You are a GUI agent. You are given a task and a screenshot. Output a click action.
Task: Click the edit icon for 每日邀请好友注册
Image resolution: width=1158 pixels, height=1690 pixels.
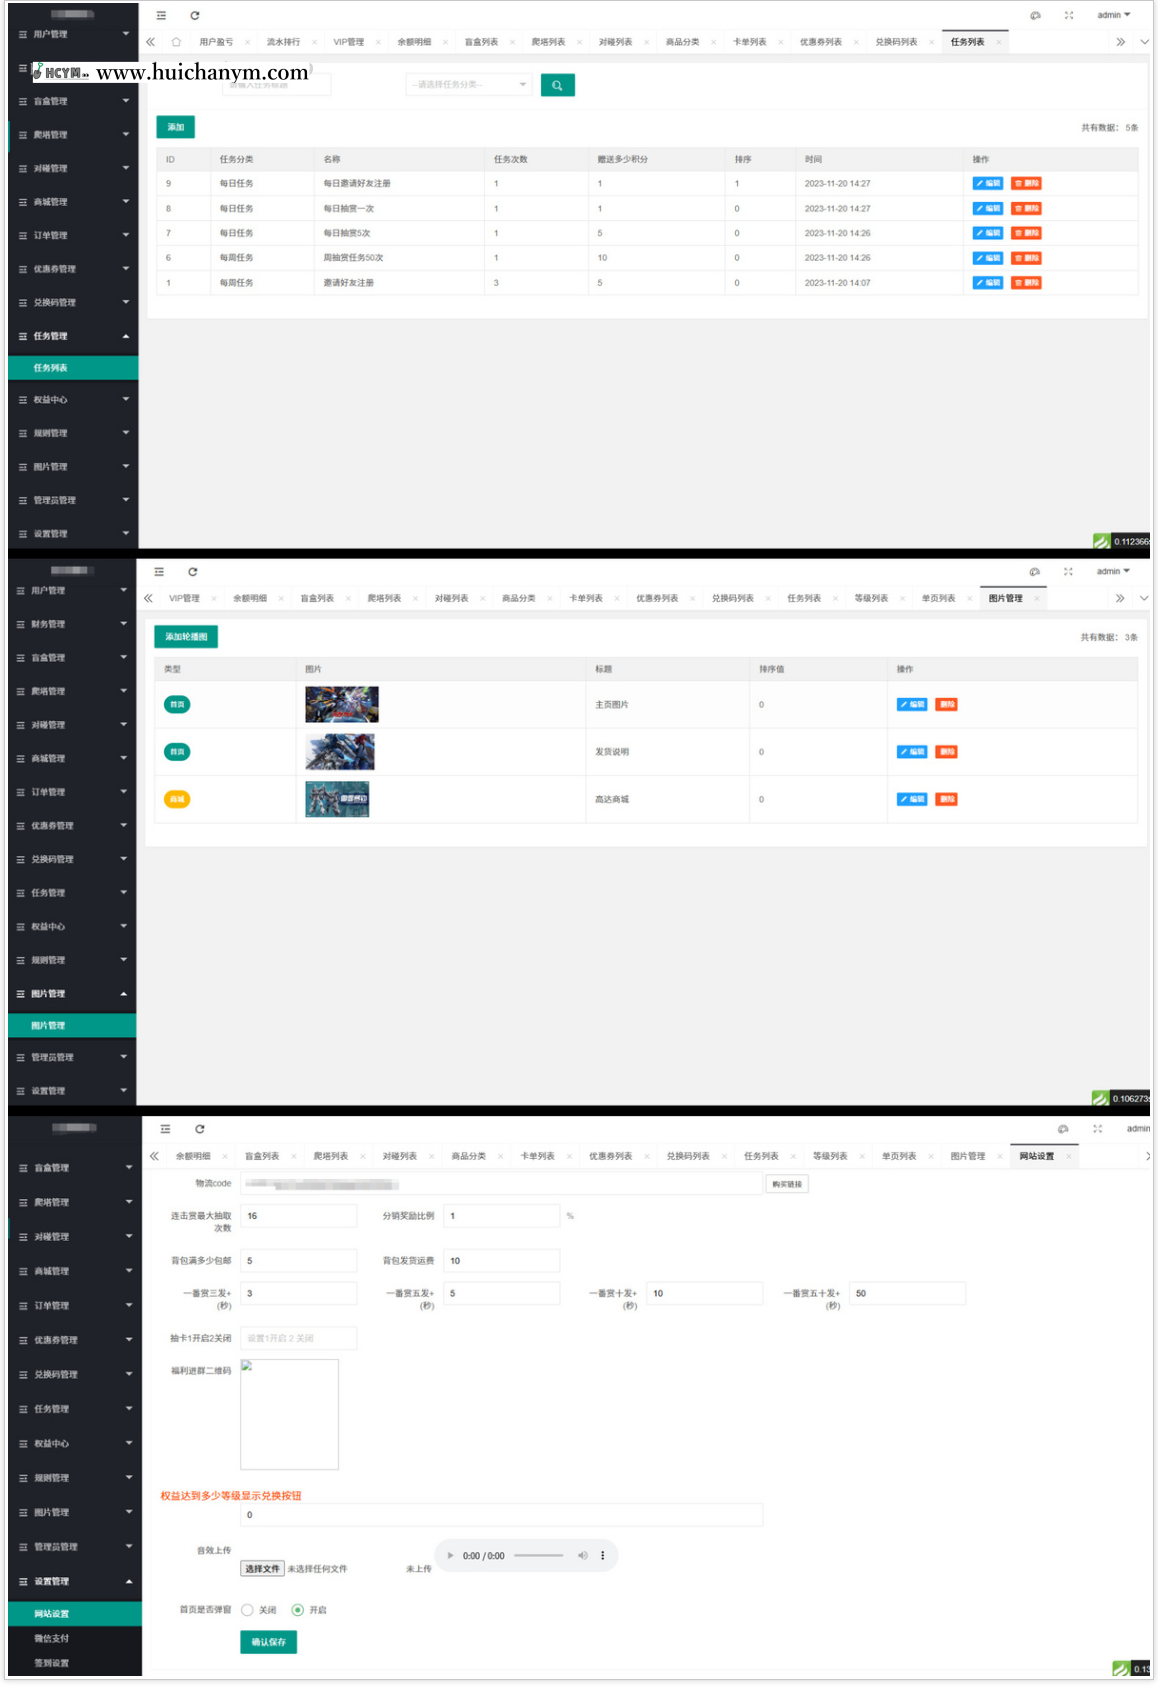click(987, 184)
